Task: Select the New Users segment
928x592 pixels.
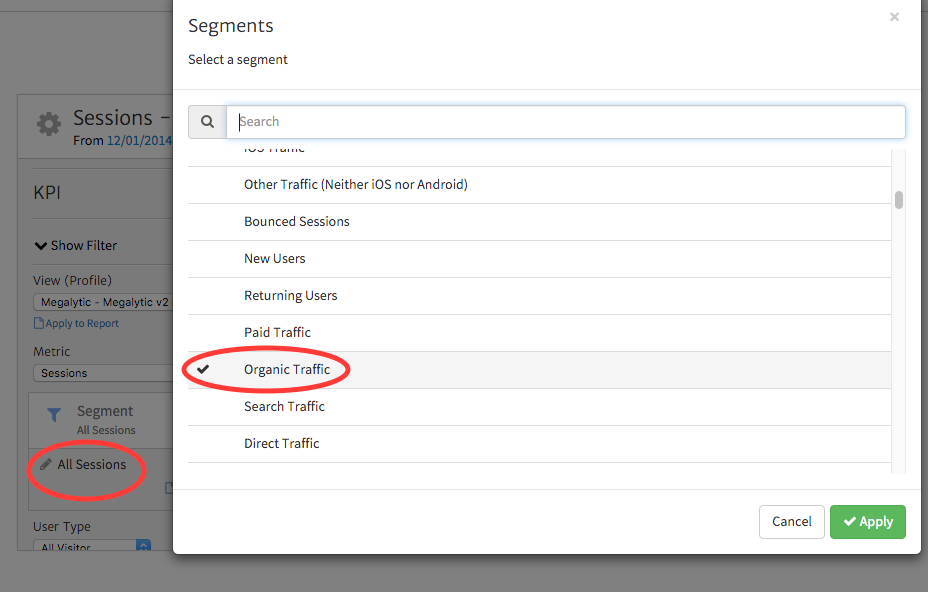Action: pyautogui.click(x=274, y=258)
